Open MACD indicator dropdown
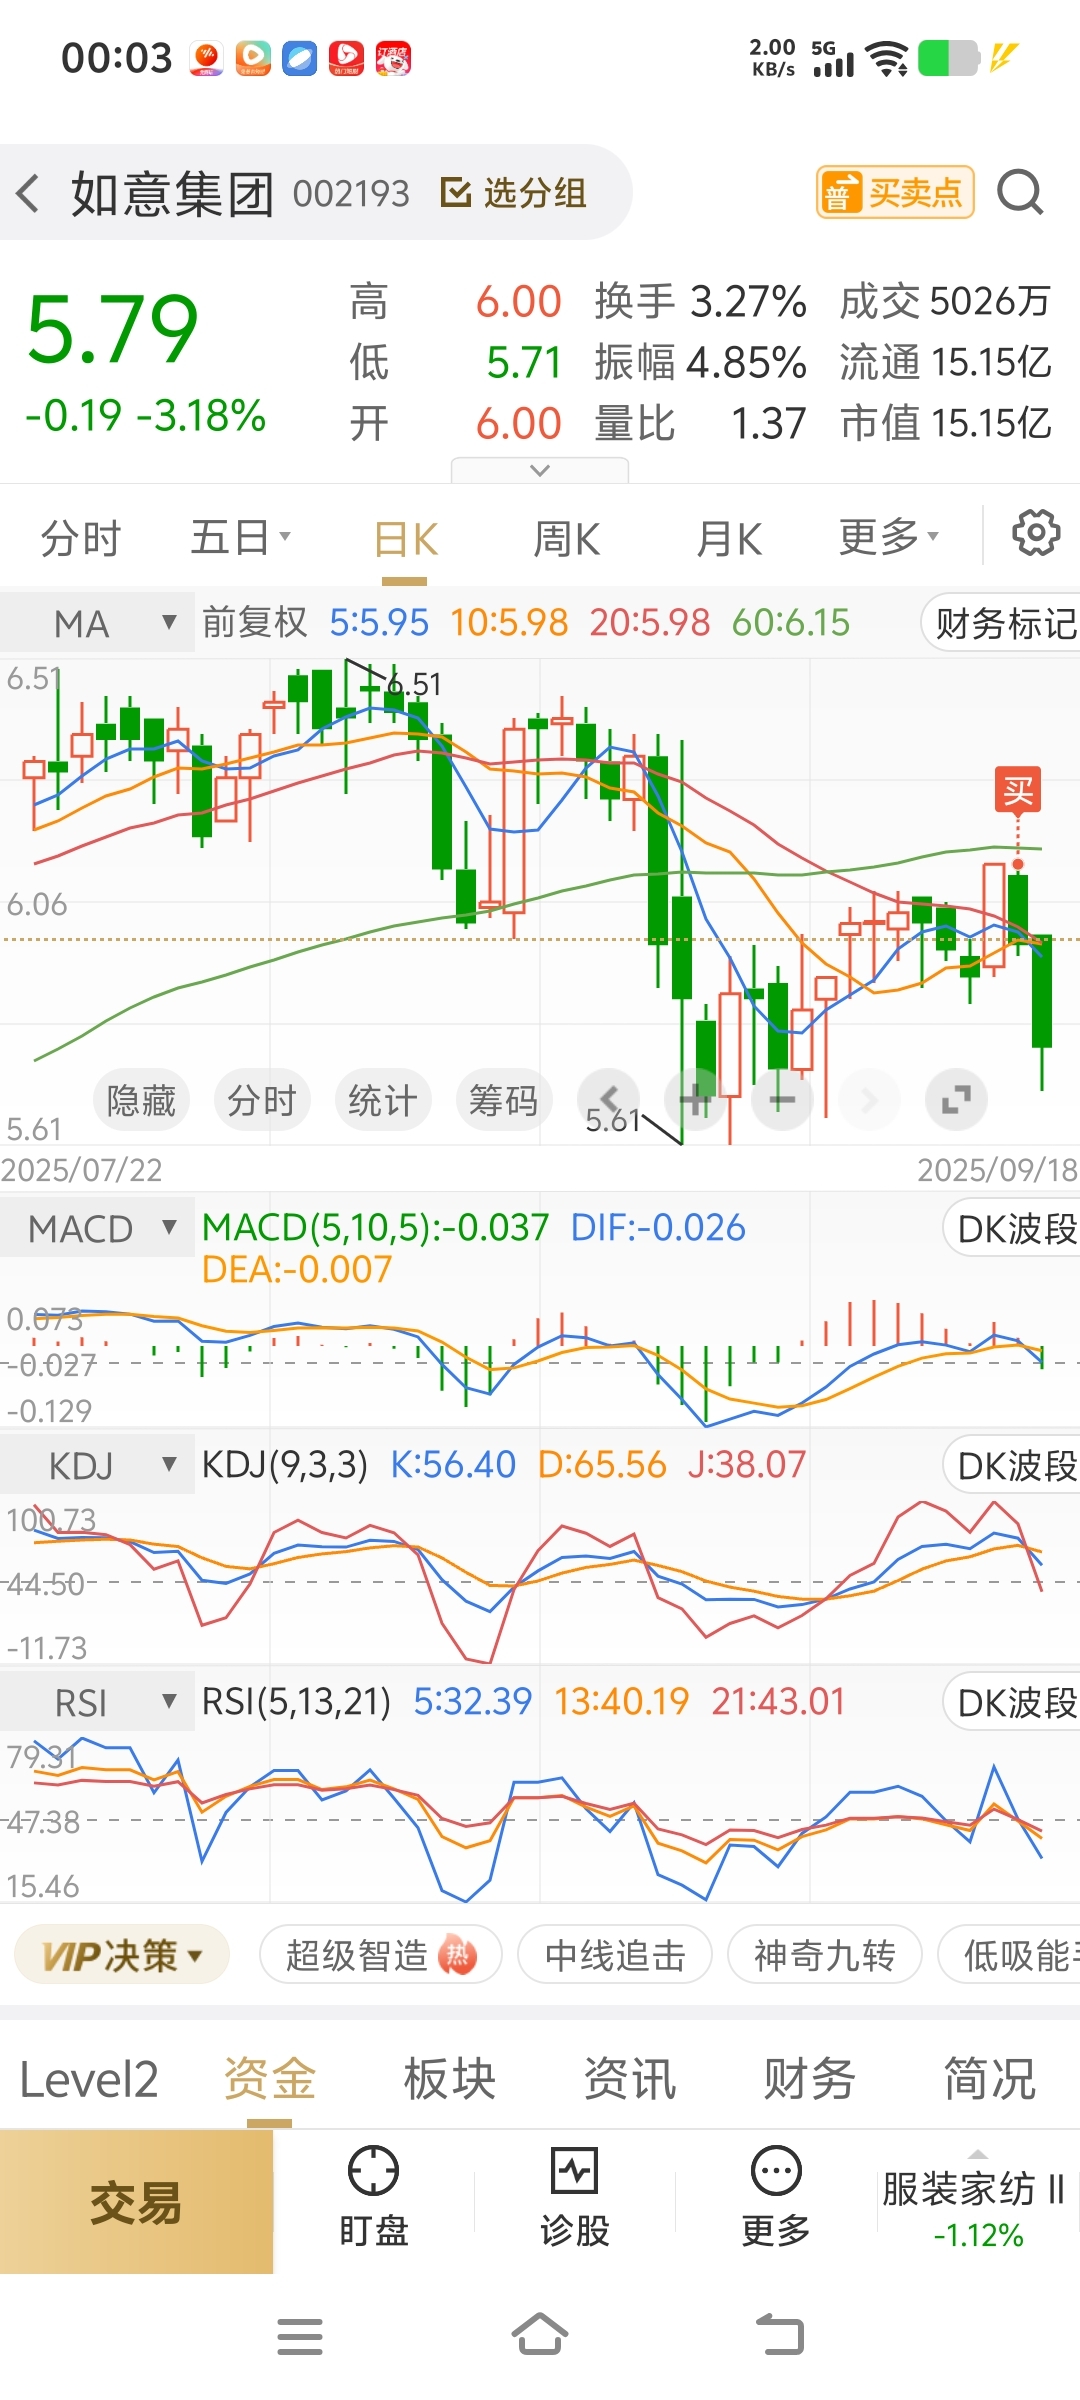This screenshot has width=1080, height=2400. pos(97,1228)
